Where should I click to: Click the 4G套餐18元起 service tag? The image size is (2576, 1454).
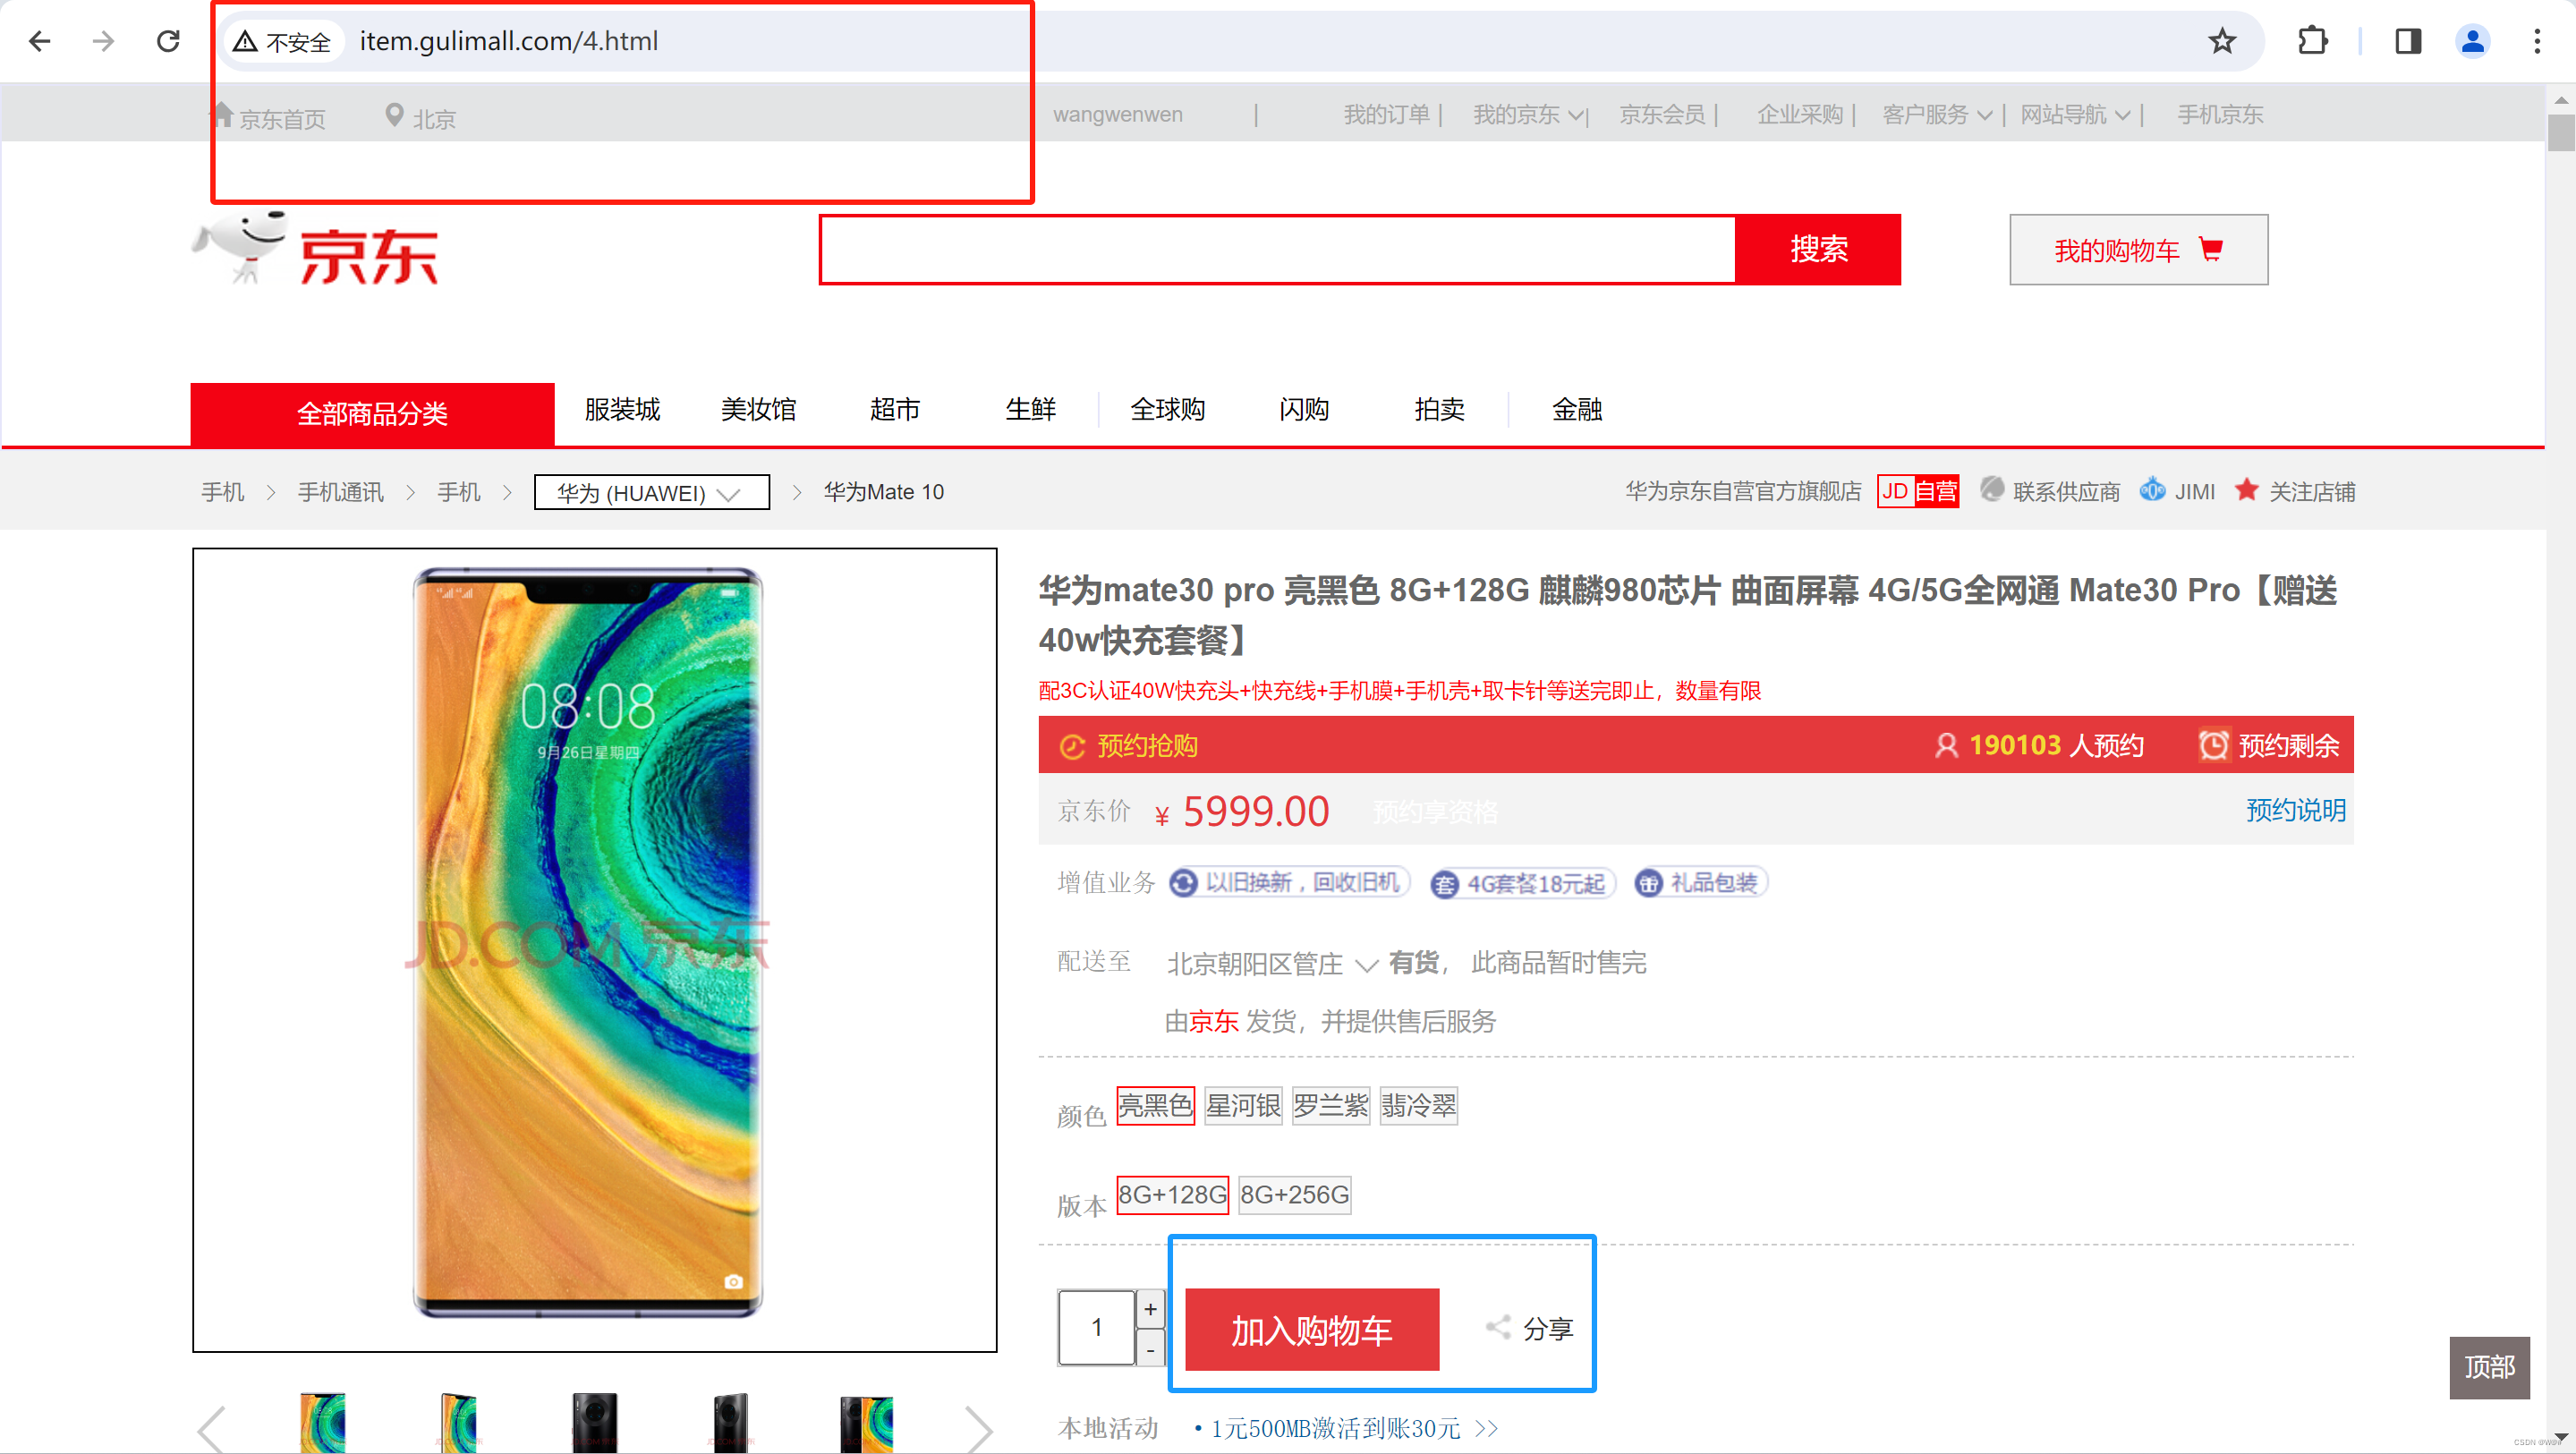click(x=1522, y=884)
